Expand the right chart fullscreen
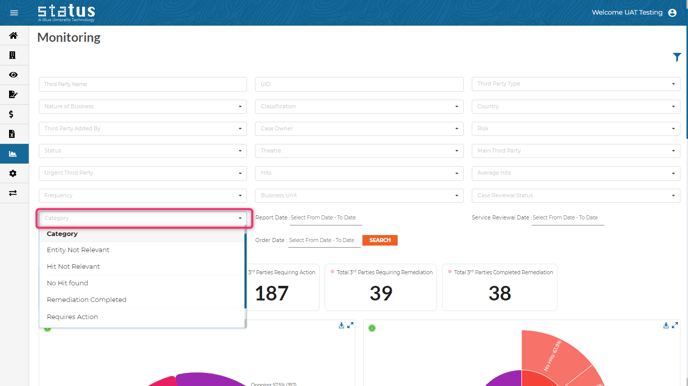688x386 pixels. click(675, 325)
